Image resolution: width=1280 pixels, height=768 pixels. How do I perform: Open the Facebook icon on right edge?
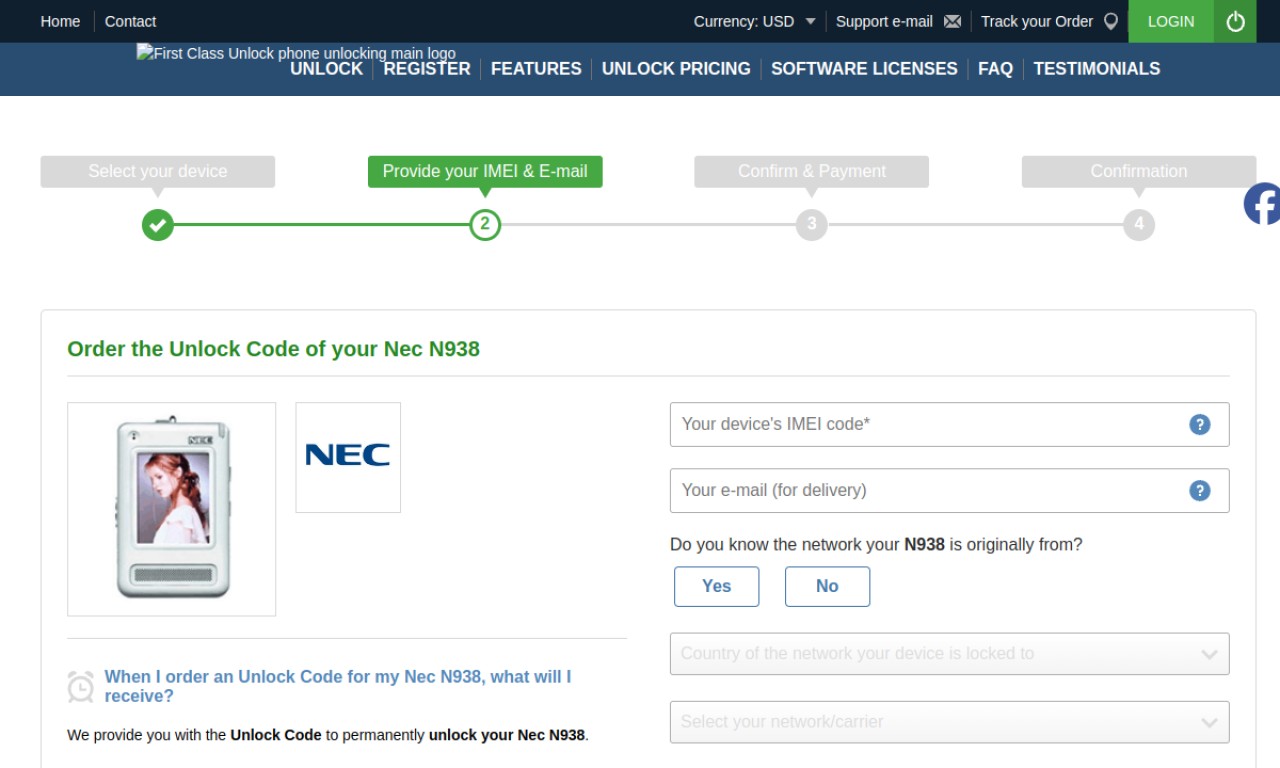(1262, 204)
